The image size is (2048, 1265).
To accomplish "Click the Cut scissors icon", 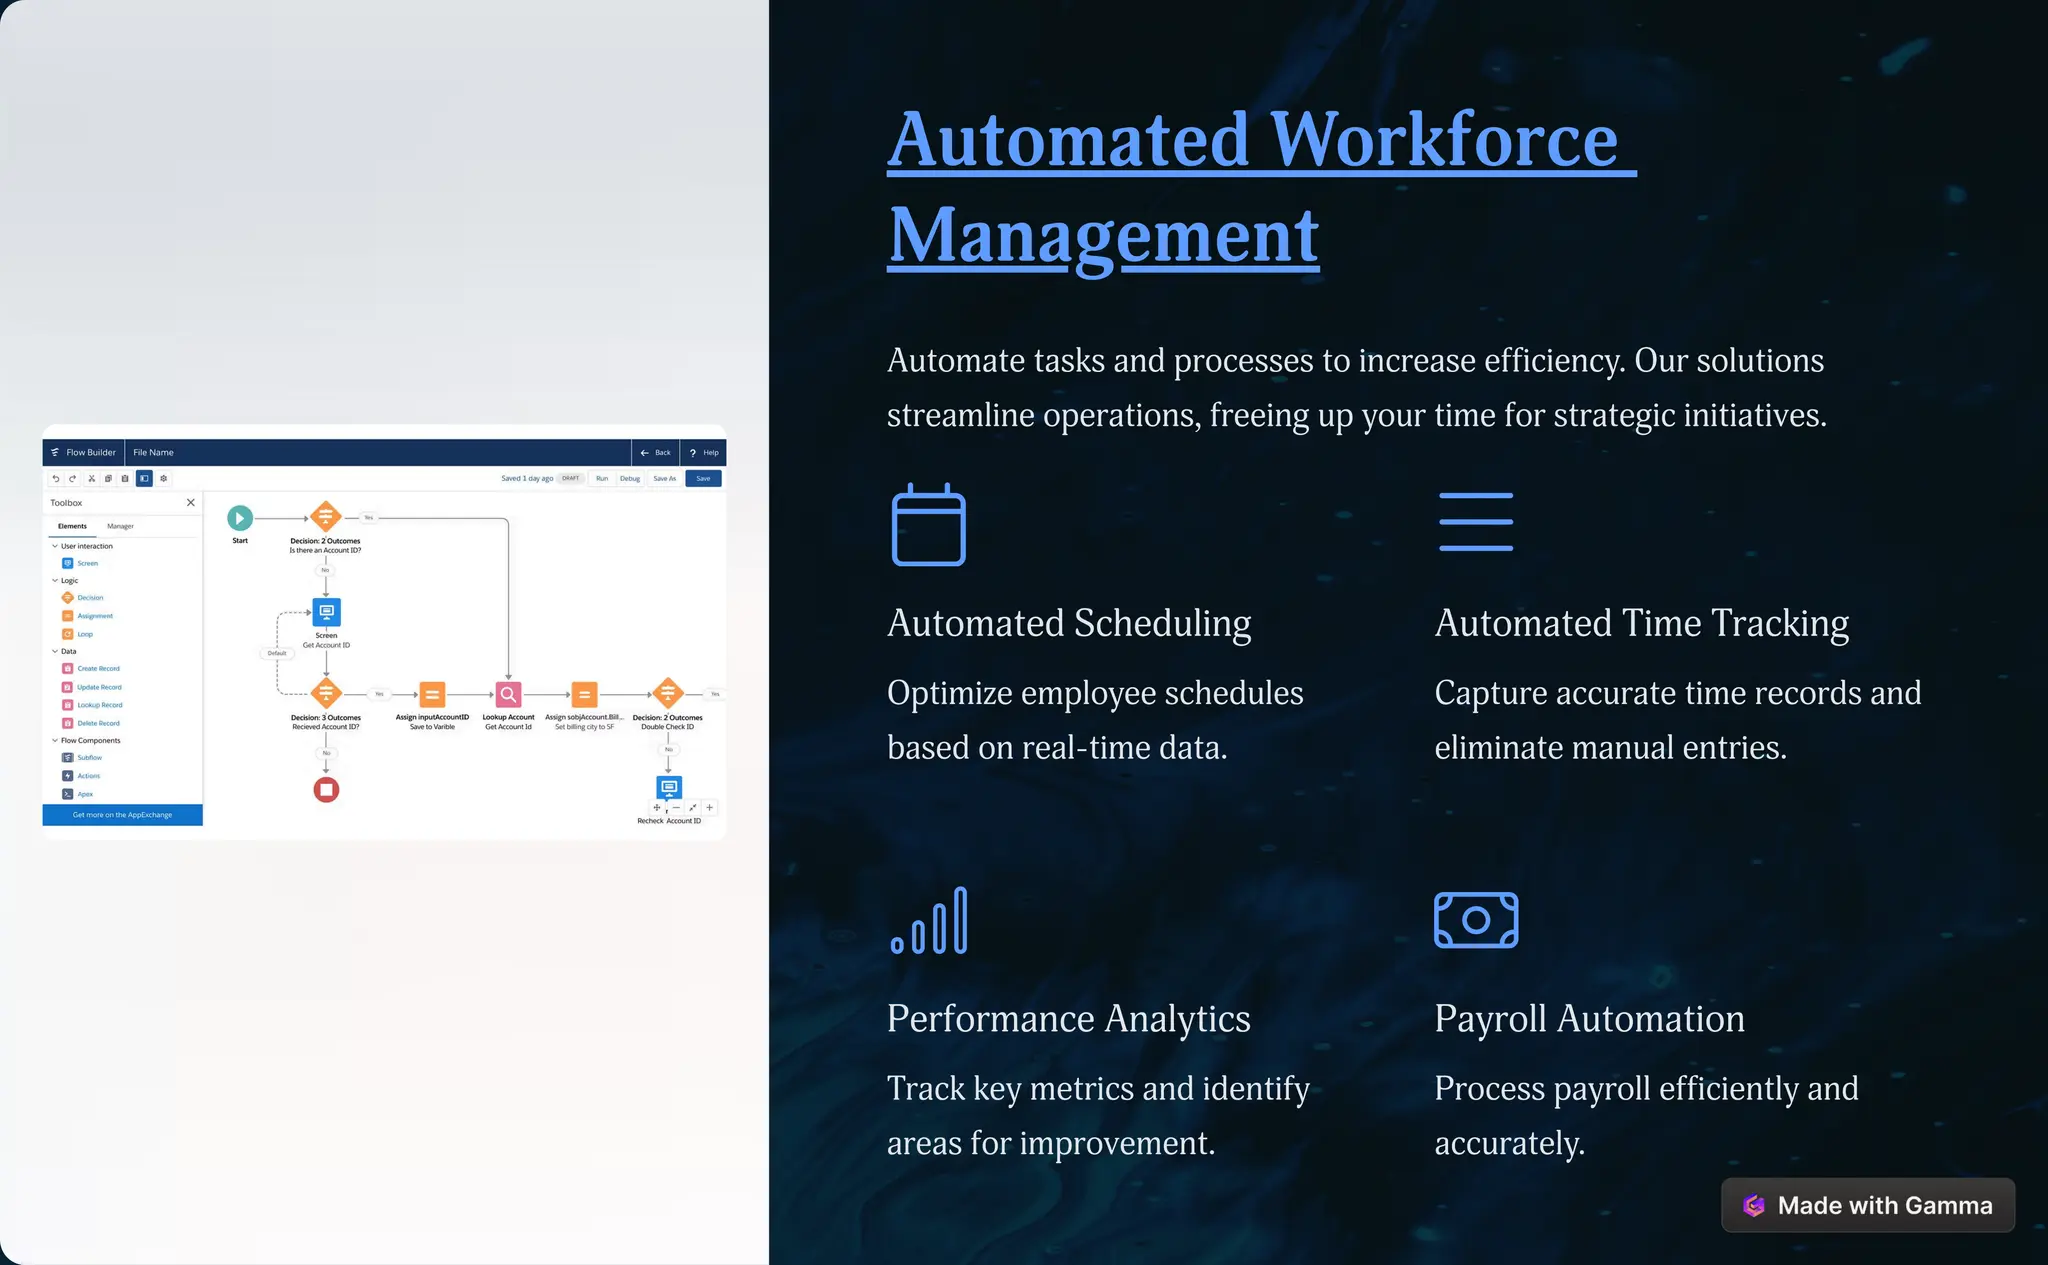I will click(x=91, y=479).
